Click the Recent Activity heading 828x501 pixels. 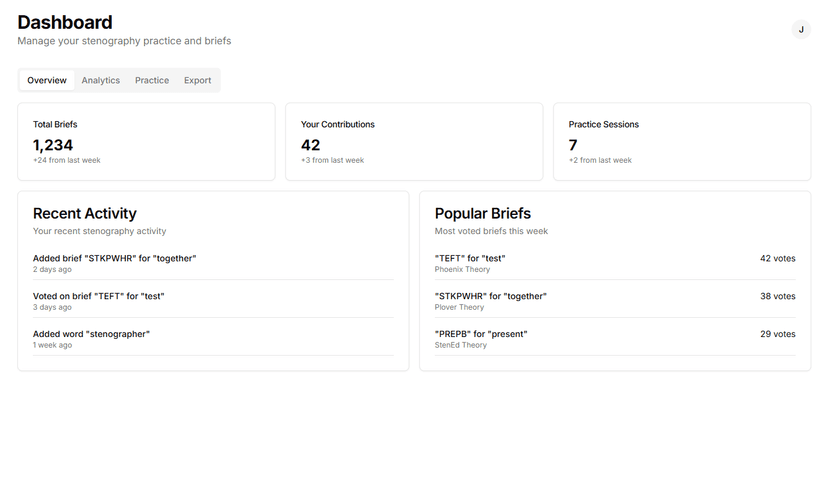click(84, 213)
